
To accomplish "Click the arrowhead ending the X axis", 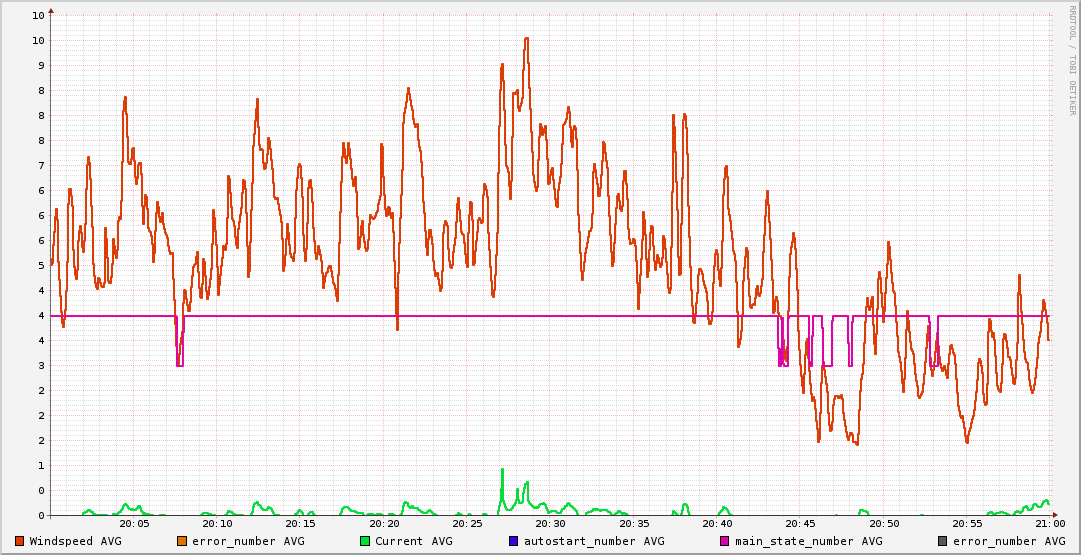I will point(1054,515).
